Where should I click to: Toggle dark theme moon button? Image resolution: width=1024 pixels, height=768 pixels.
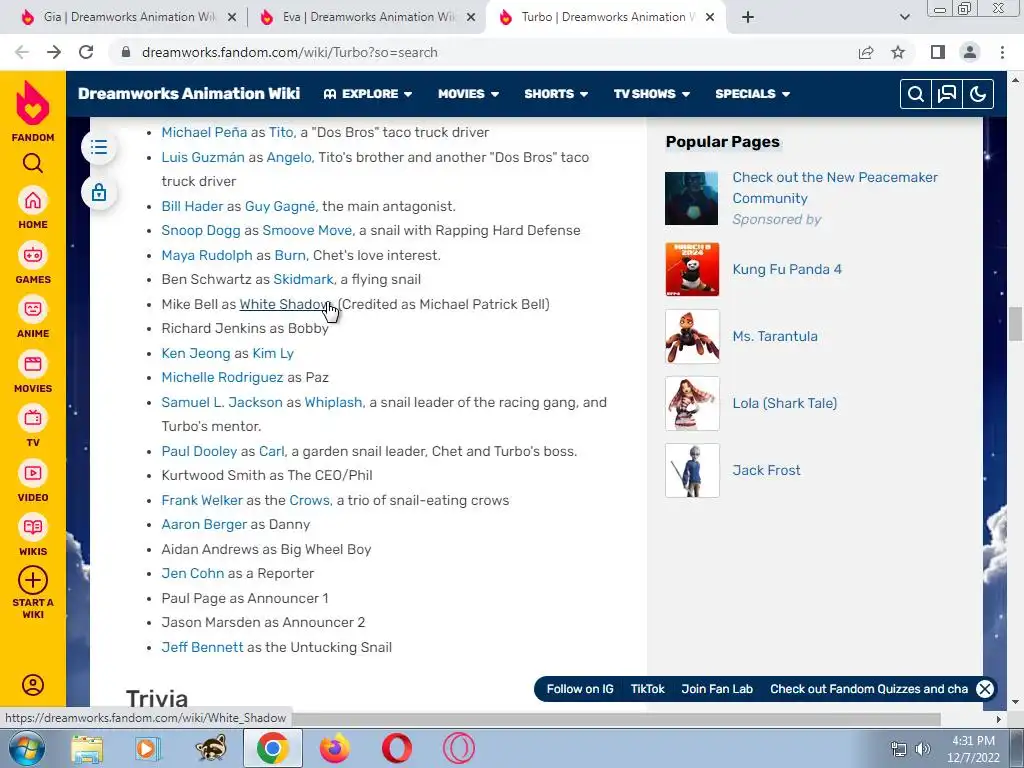[978, 94]
